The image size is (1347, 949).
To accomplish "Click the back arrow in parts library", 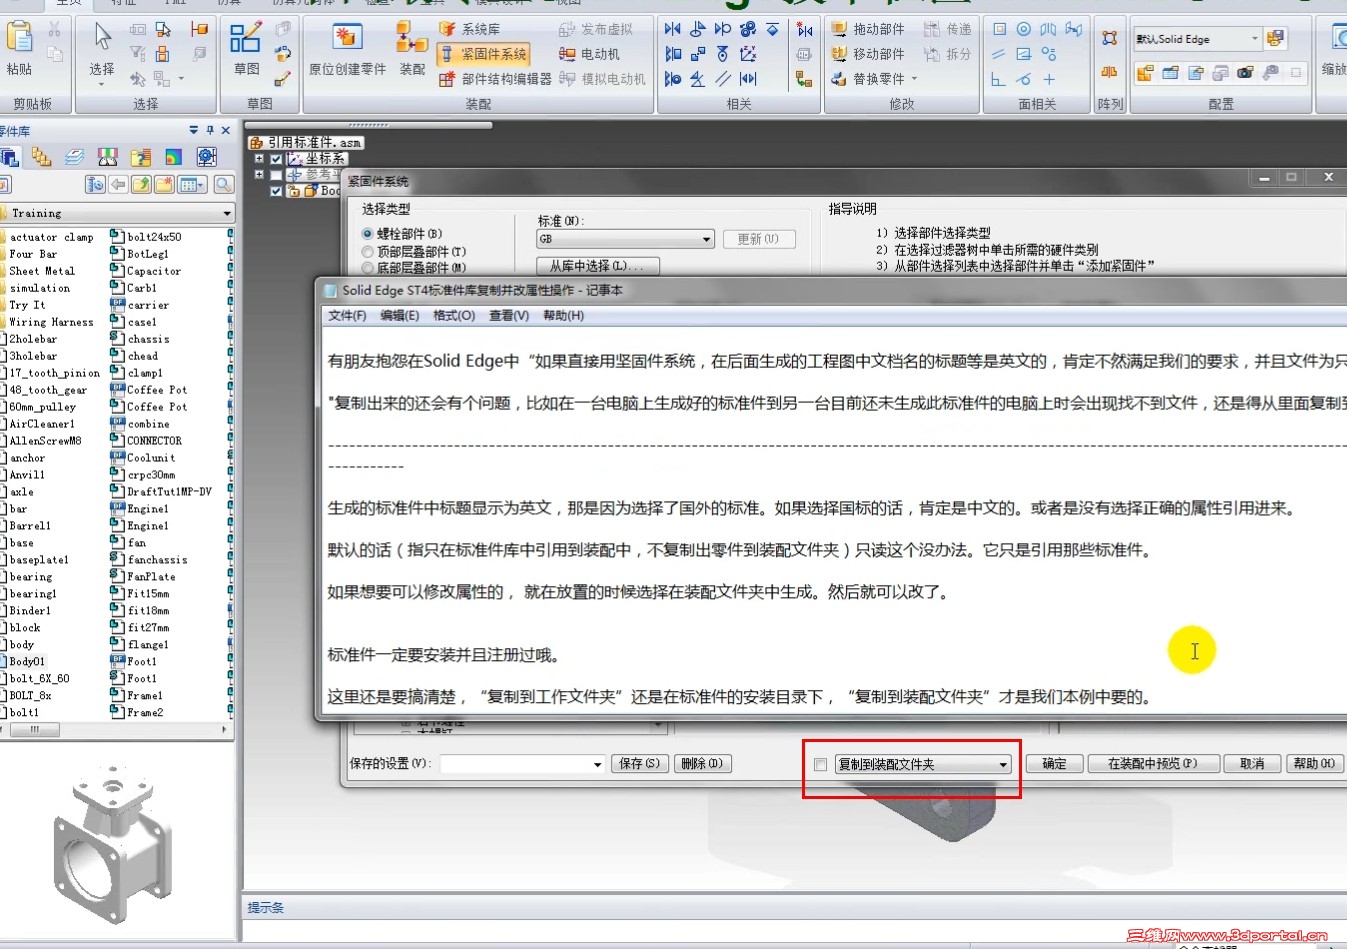I will pos(118,184).
